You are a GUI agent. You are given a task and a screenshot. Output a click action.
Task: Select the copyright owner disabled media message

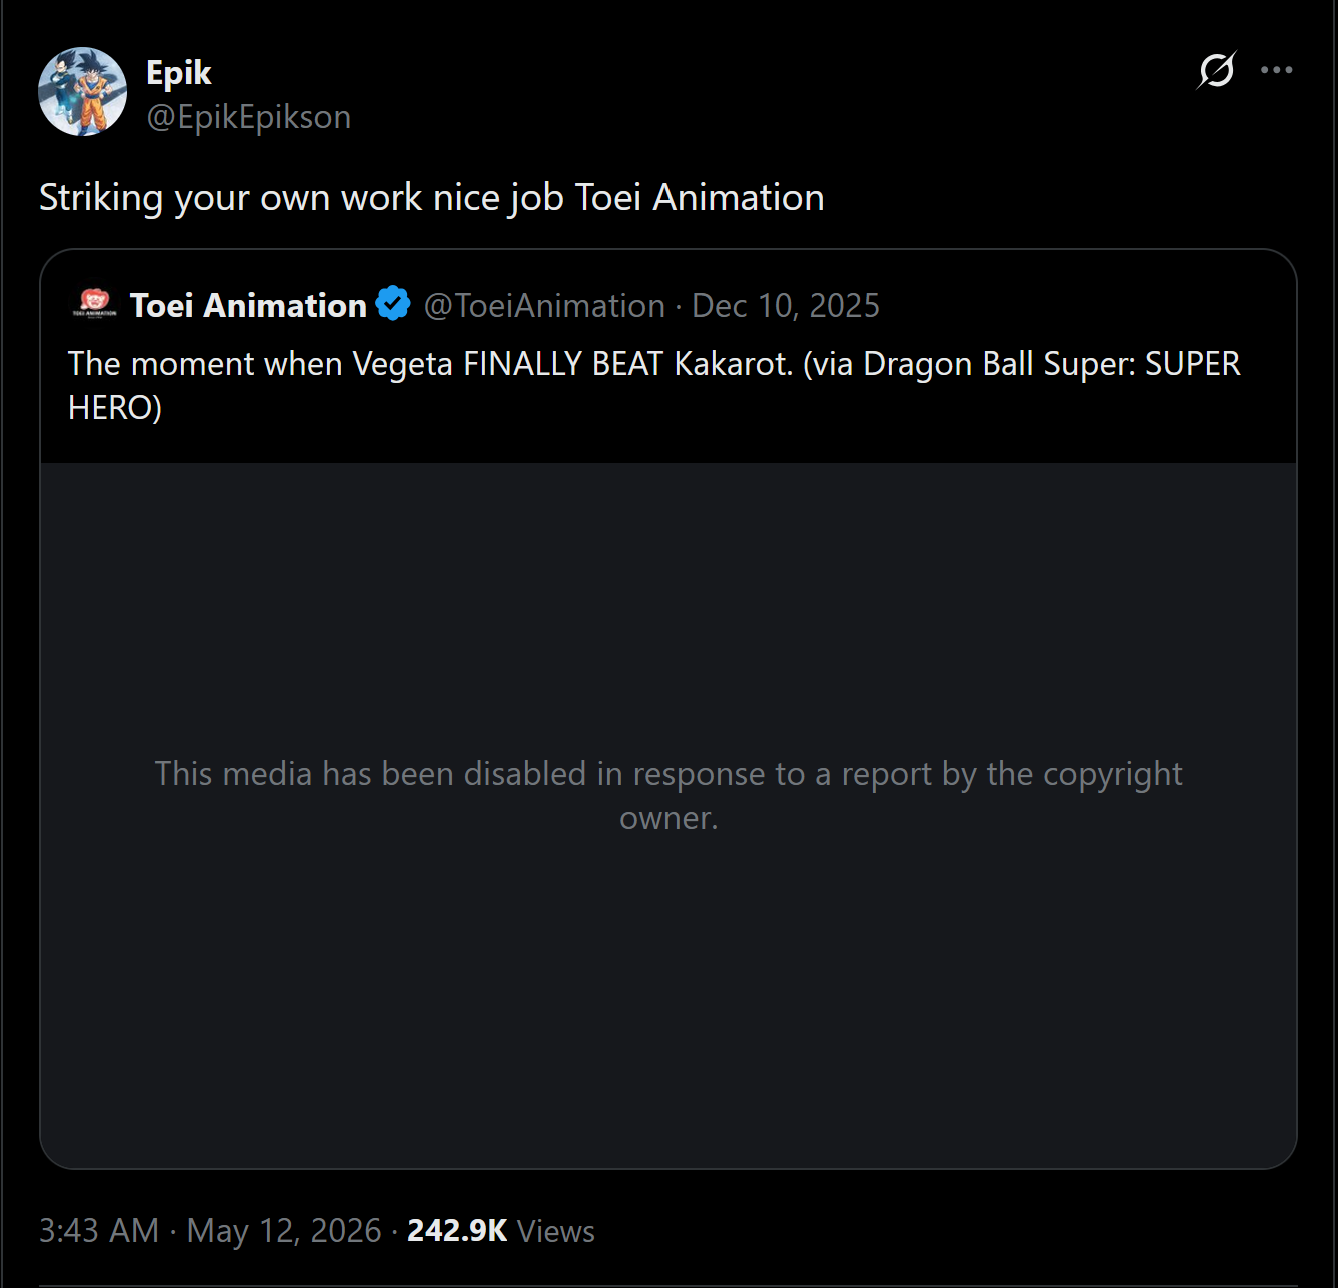tap(668, 795)
